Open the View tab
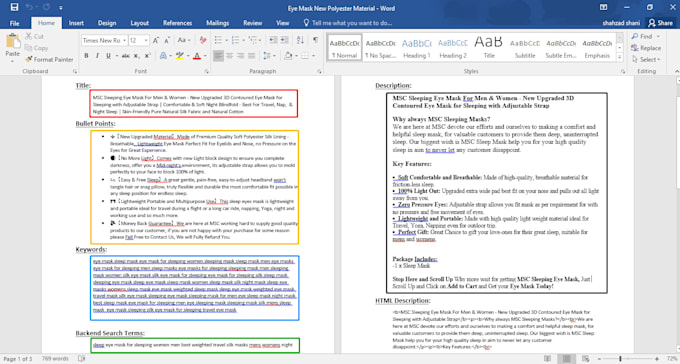 click(282, 23)
